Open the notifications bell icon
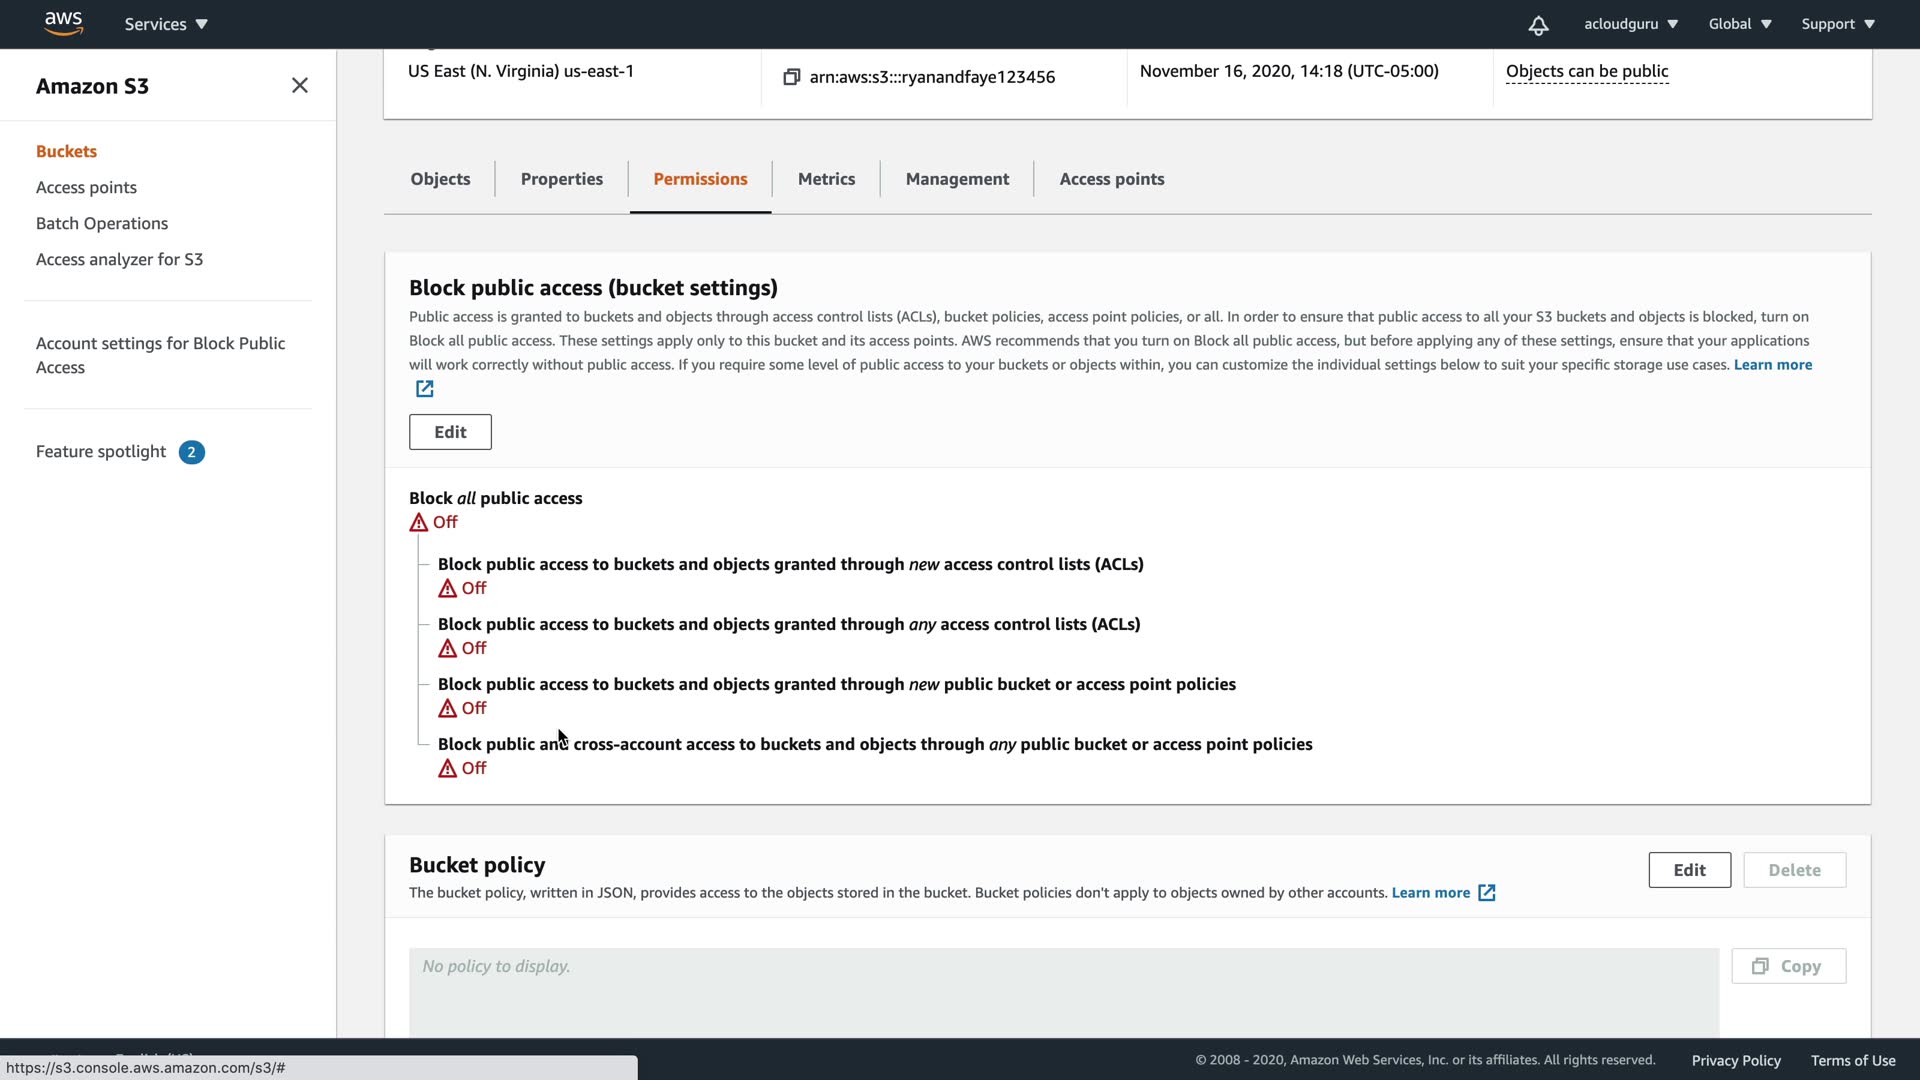Image resolution: width=1920 pixels, height=1080 pixels. pyautogui.click(x=1538, y=25)
